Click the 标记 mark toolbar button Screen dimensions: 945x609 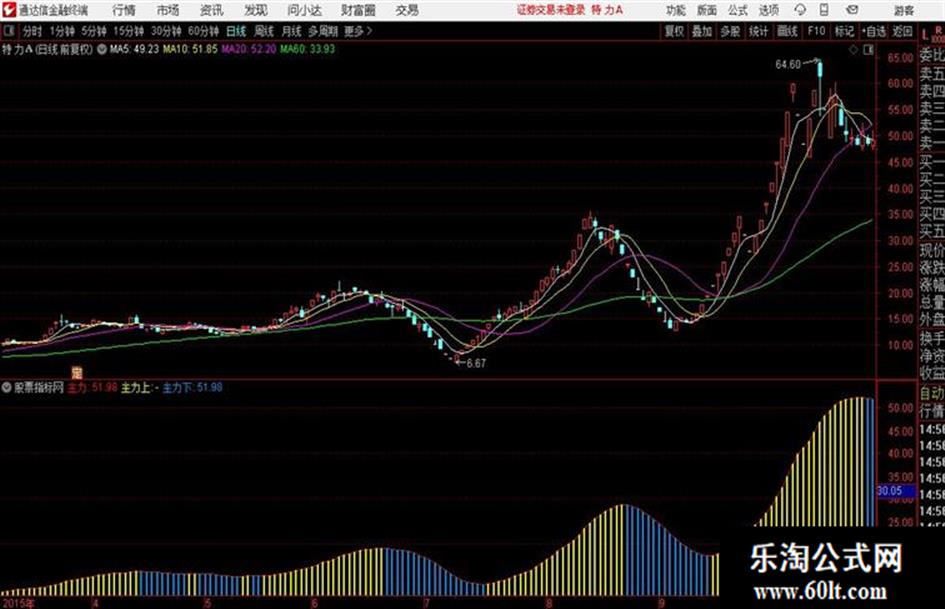tap(844, 31)
